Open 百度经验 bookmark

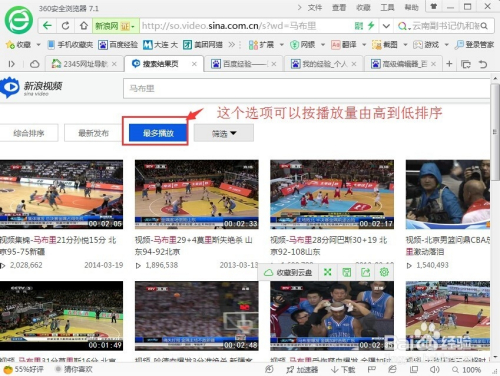pos(118,45)
